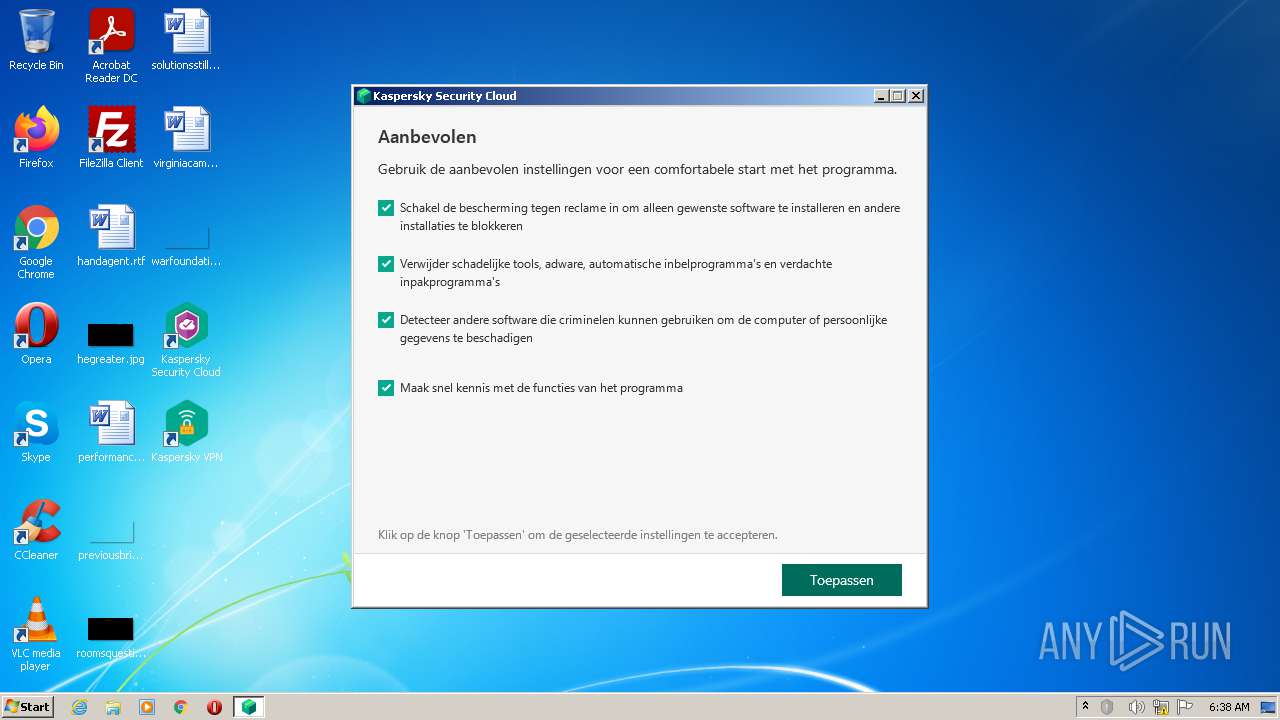Launch Google Chrome desktop shortcut
1280x720 pixels.
(36, 242)
